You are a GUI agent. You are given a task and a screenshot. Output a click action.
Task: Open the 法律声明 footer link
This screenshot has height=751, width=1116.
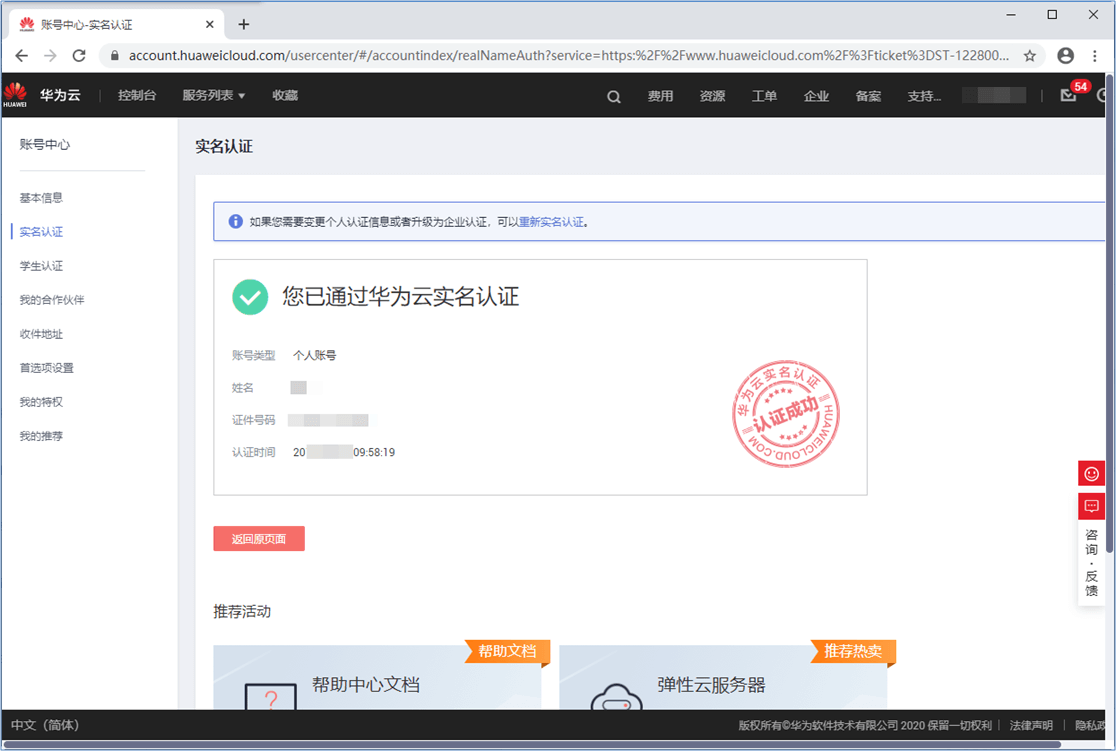[x=1031, y=725]
